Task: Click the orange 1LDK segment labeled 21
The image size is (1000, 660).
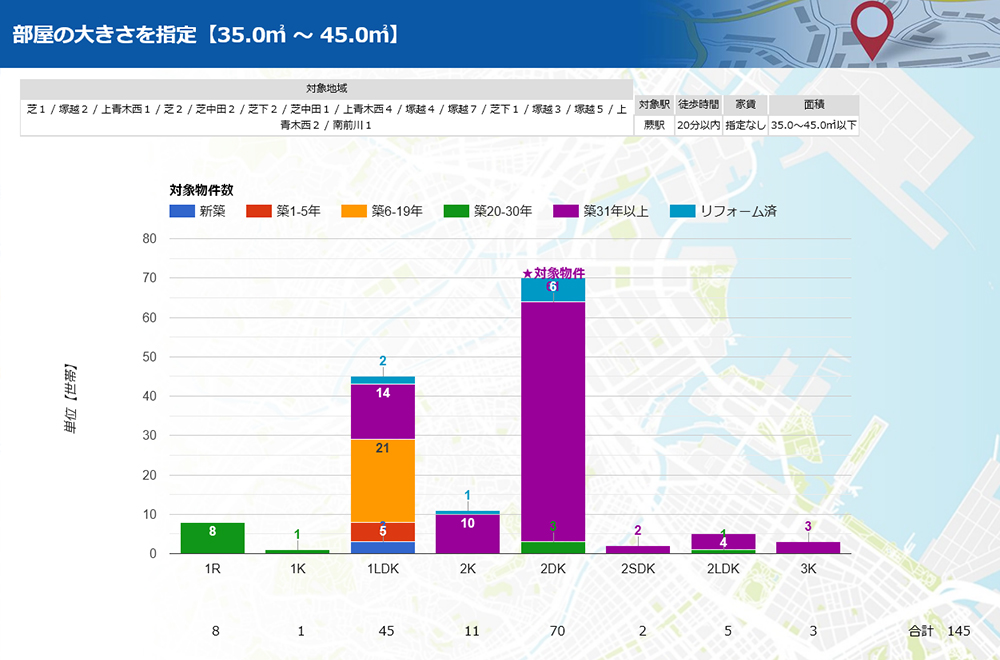Action: [383, 480]
